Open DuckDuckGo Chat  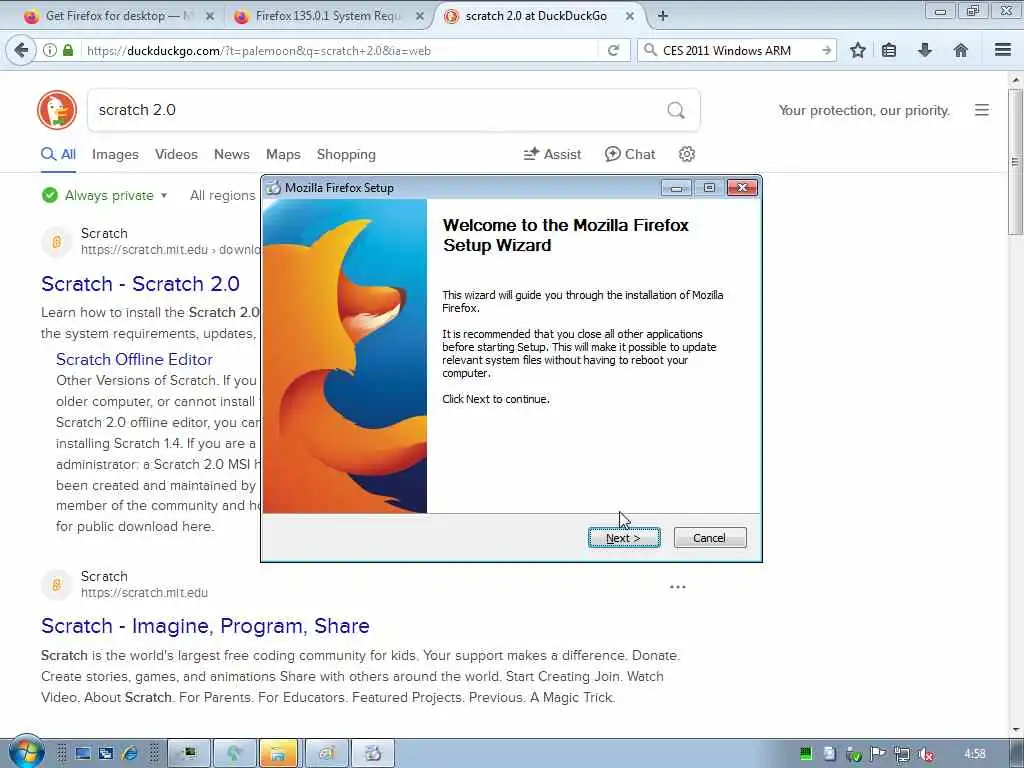tap(630, 154)
